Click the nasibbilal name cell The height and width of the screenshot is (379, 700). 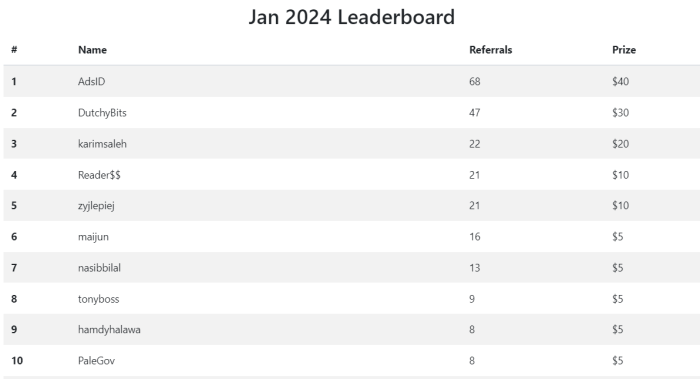(99, 268)
